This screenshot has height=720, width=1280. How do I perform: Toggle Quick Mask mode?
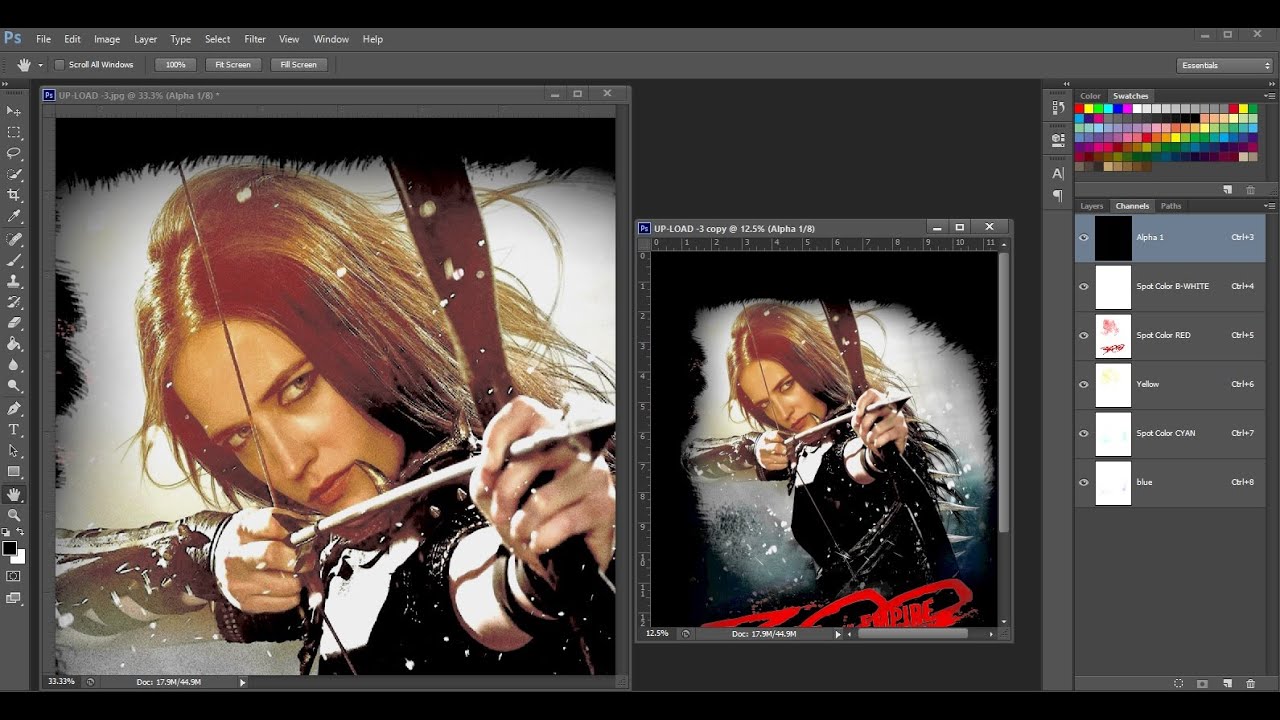(14, 576)
